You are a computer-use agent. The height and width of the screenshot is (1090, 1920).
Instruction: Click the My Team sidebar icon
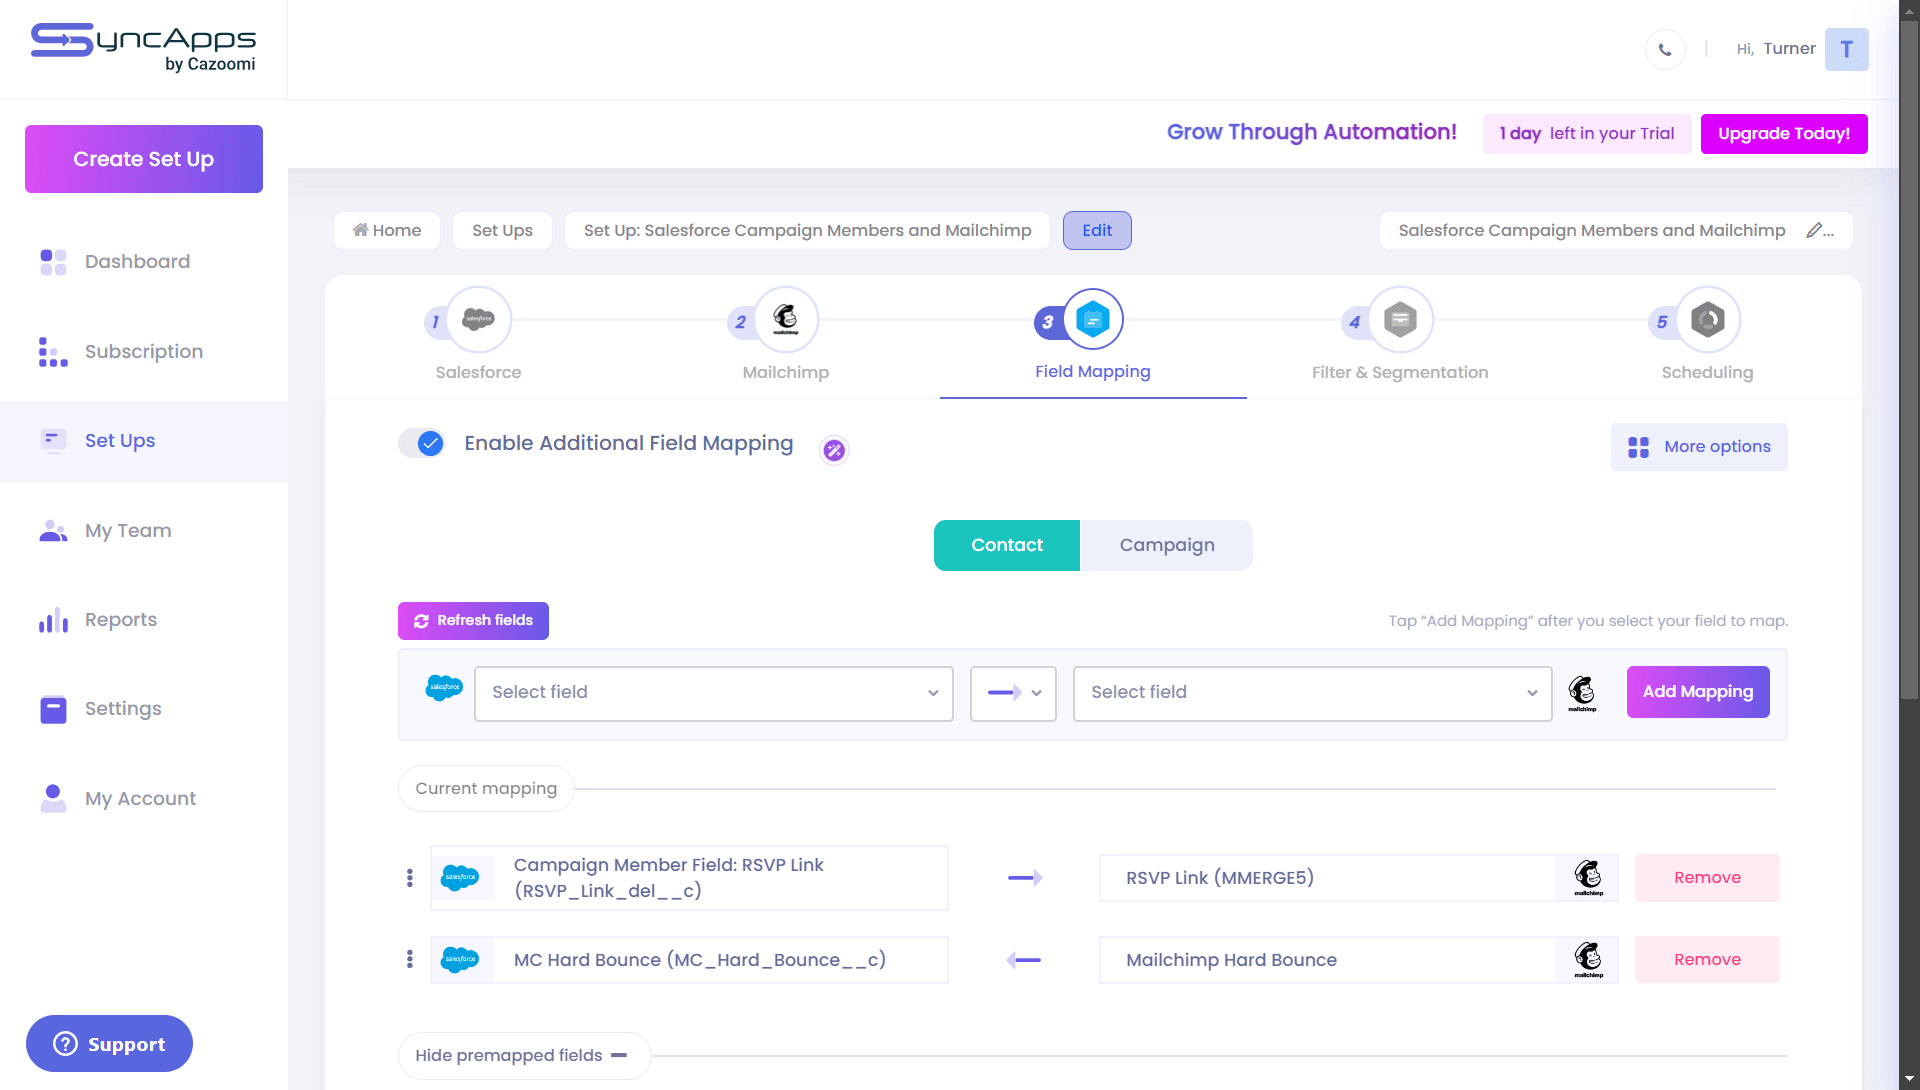tap(53, 531)
